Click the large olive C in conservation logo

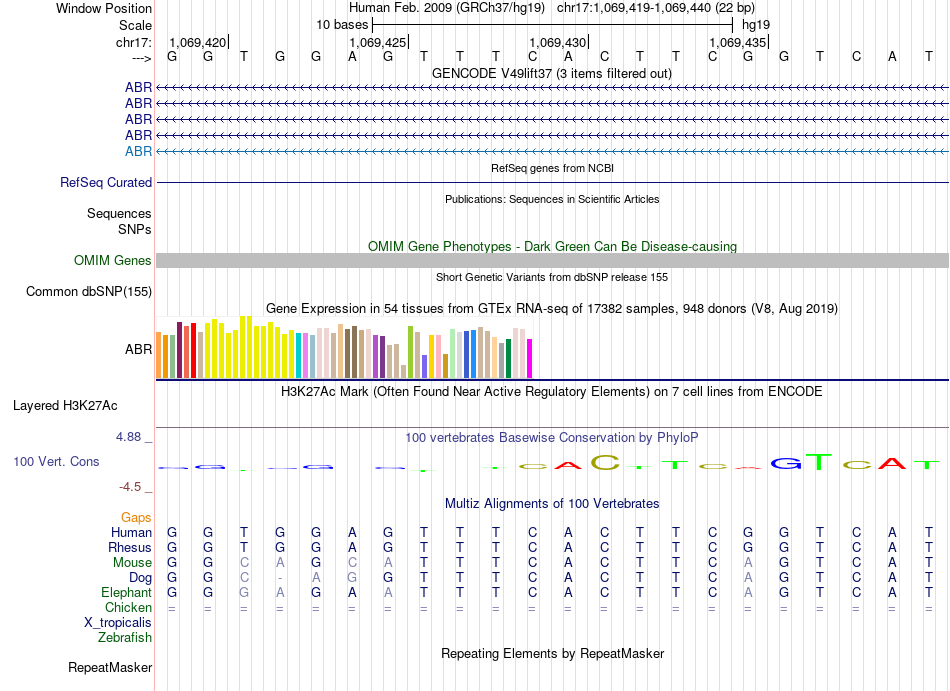pyautogui.click(x=605, y=463)
